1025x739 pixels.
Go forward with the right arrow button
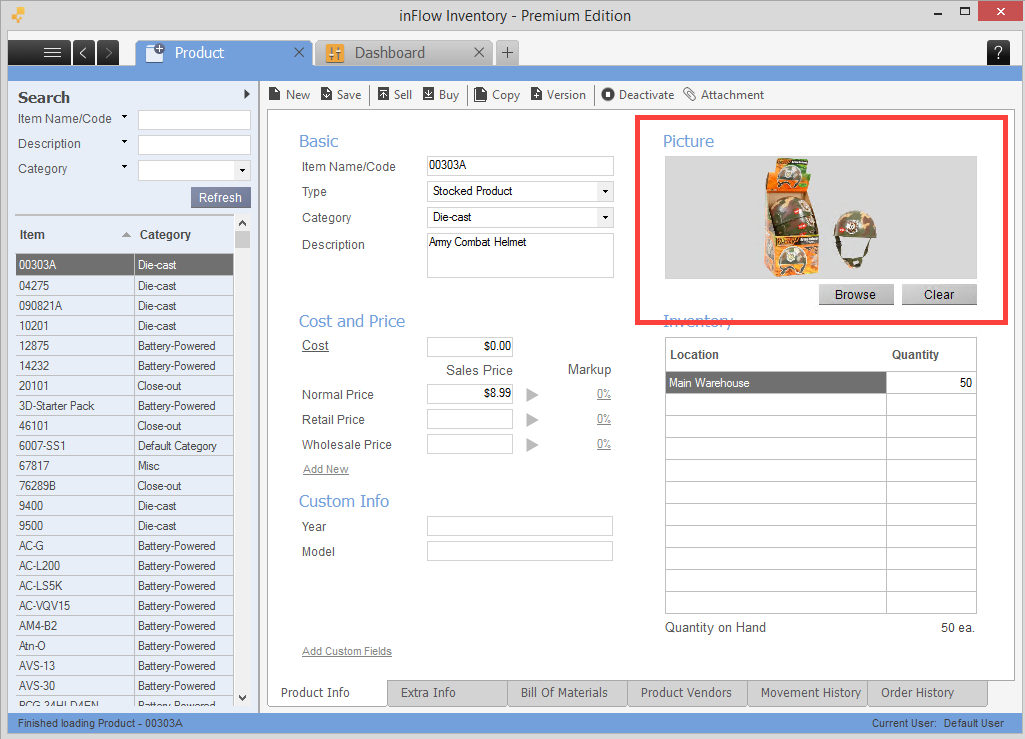[109, 52]
